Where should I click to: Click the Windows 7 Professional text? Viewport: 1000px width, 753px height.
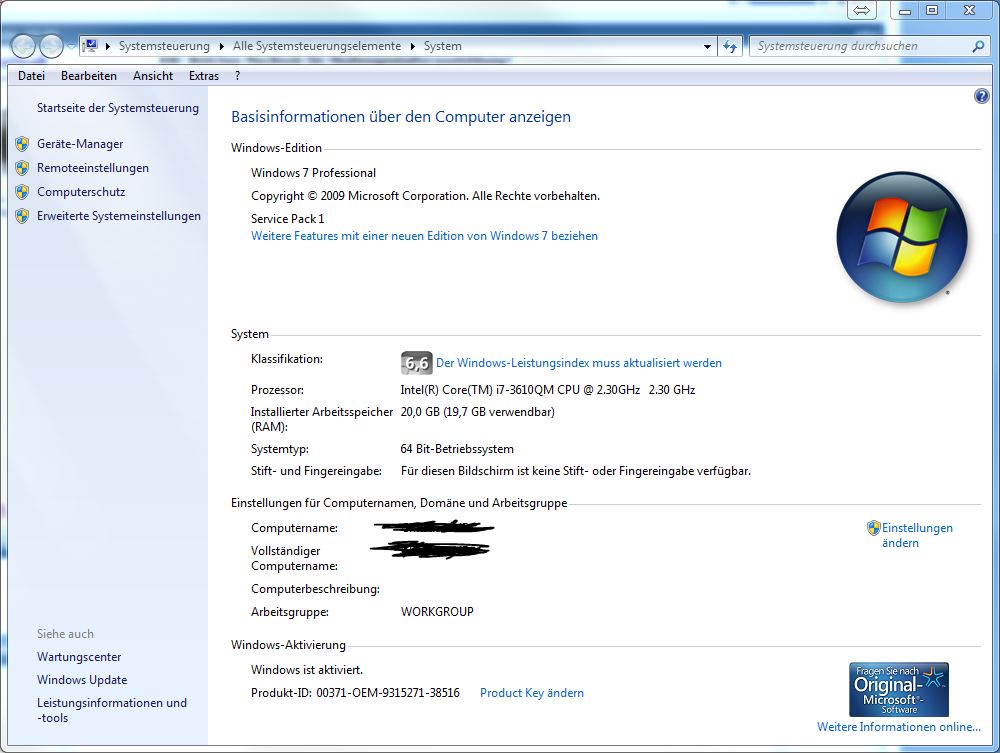[313, 173]
